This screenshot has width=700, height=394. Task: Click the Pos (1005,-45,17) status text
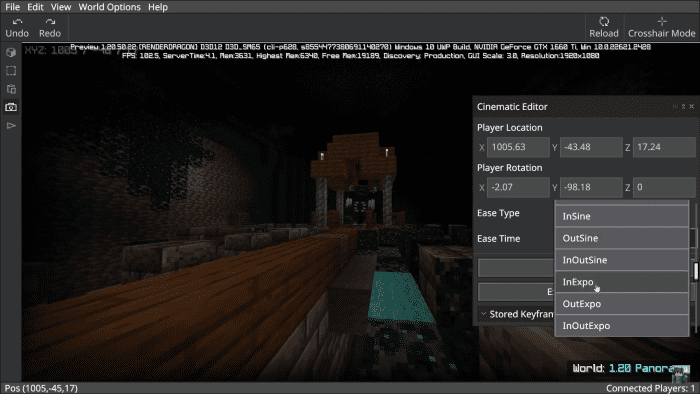click(41, 388)
